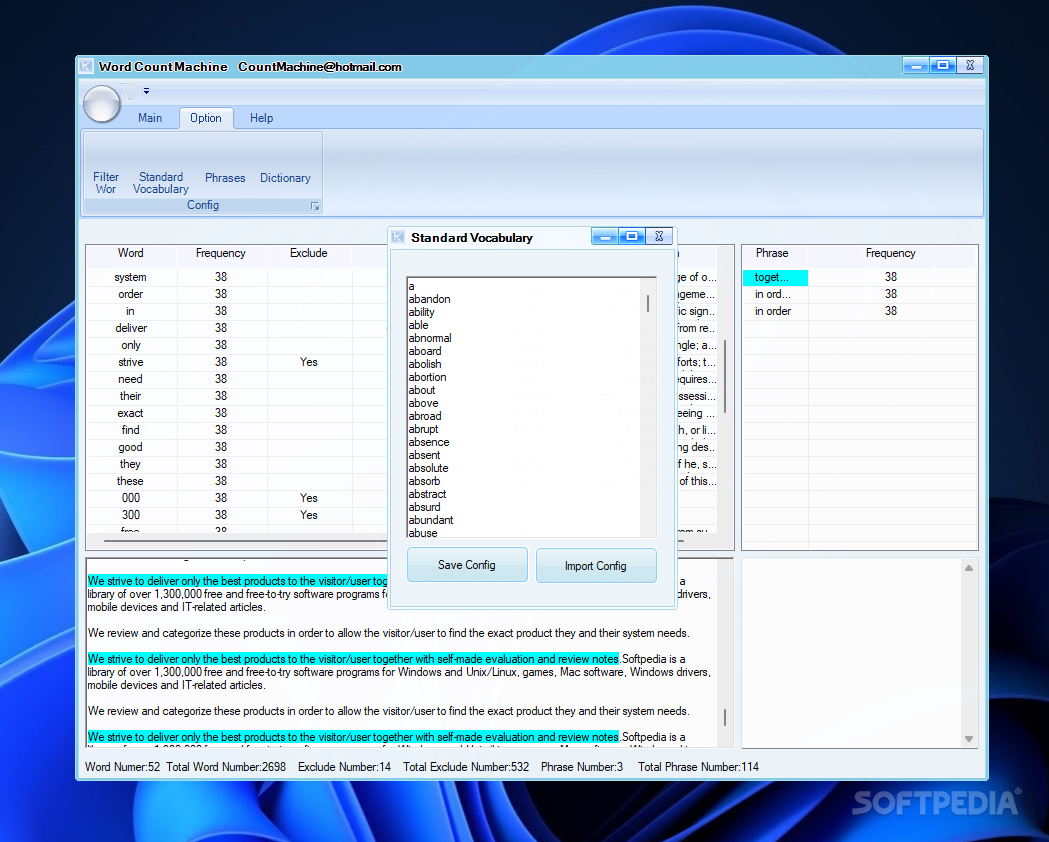Select the '300' word row
This screenshot has height=842, width=1049.
(x=130, y=515)
